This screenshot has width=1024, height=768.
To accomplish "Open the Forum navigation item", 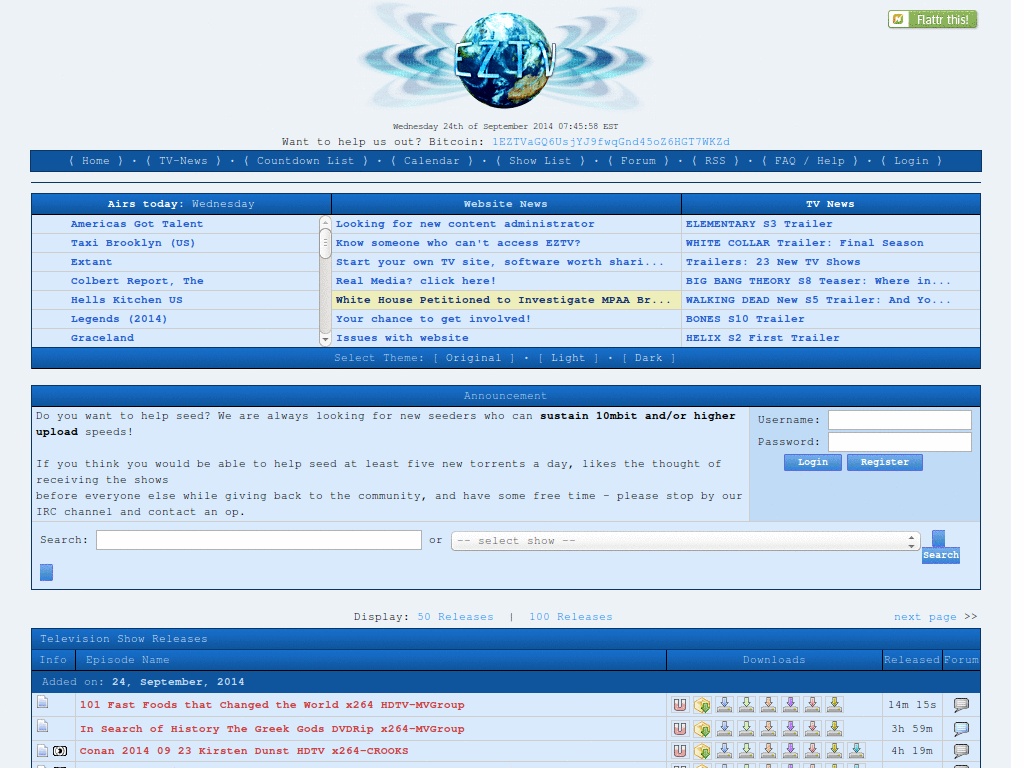I will [x=638, y=161].
